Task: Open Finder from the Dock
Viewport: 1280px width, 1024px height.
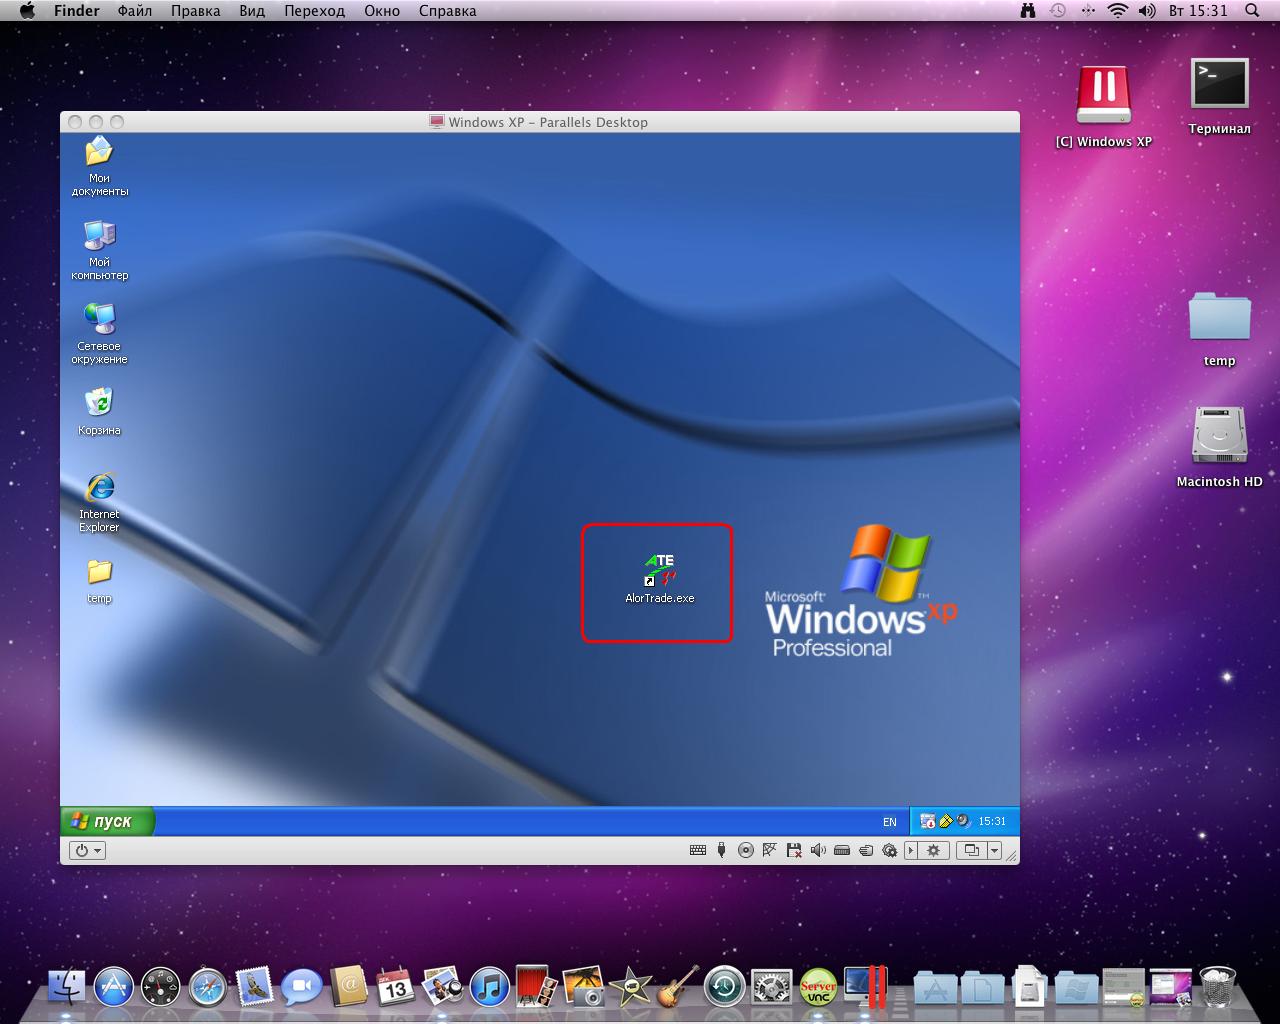Action: point(68,986)
